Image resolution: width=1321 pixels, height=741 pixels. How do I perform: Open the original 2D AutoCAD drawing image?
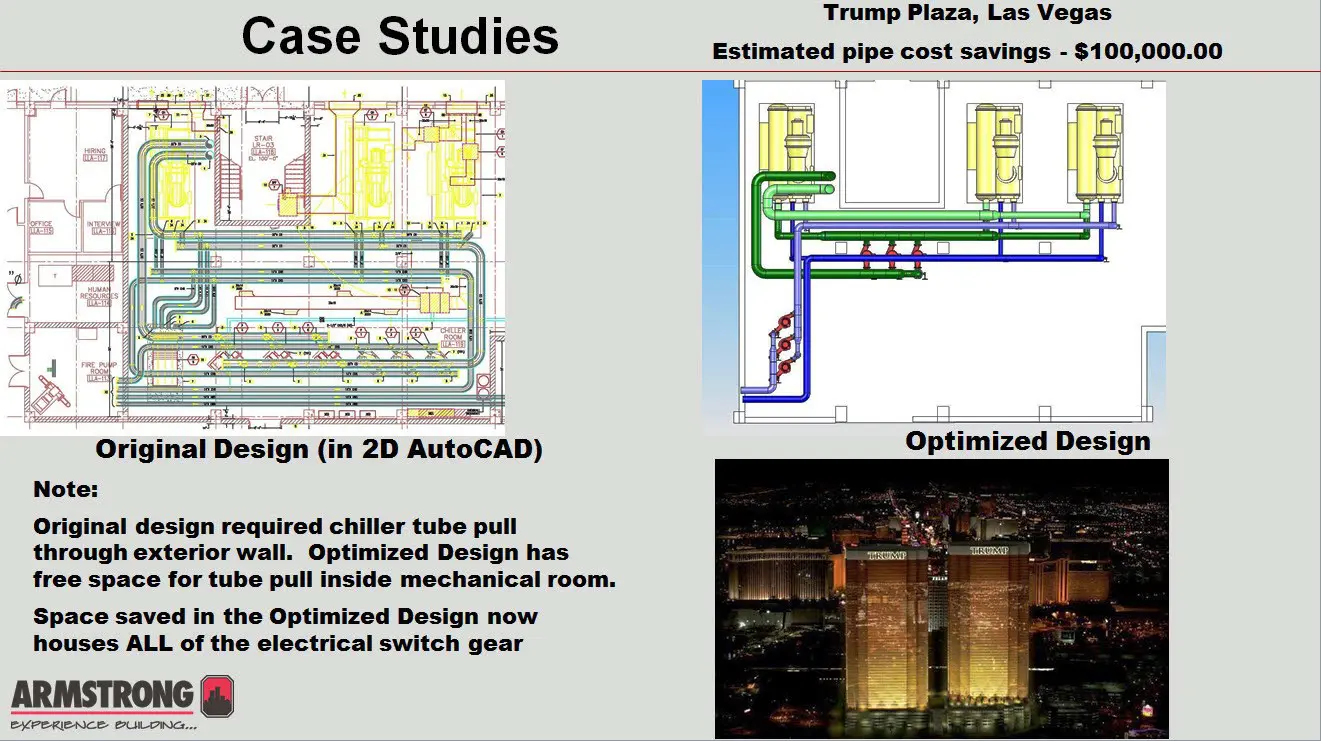tap(255, 258)
